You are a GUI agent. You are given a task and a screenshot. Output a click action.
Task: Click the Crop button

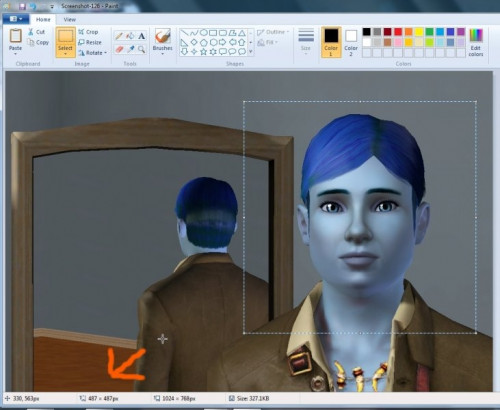(88, 32)
